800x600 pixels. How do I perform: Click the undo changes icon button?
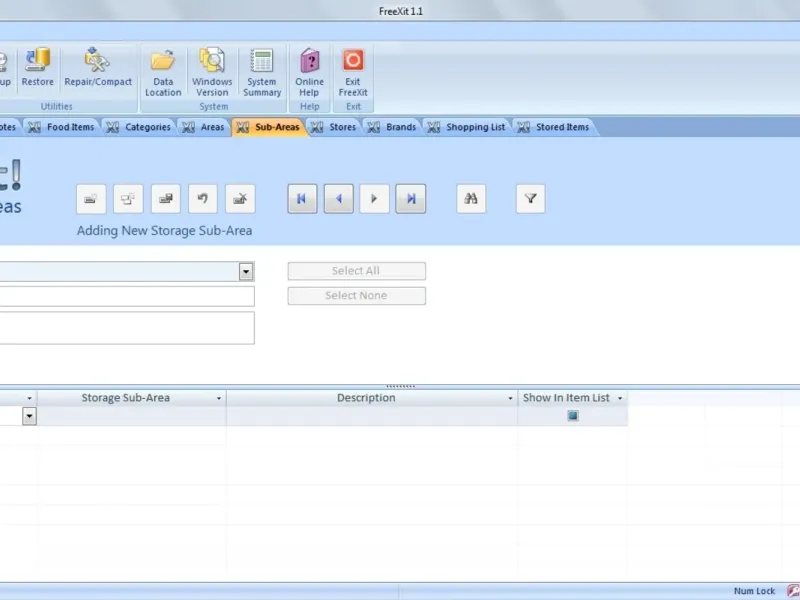[x=203, y=198]
